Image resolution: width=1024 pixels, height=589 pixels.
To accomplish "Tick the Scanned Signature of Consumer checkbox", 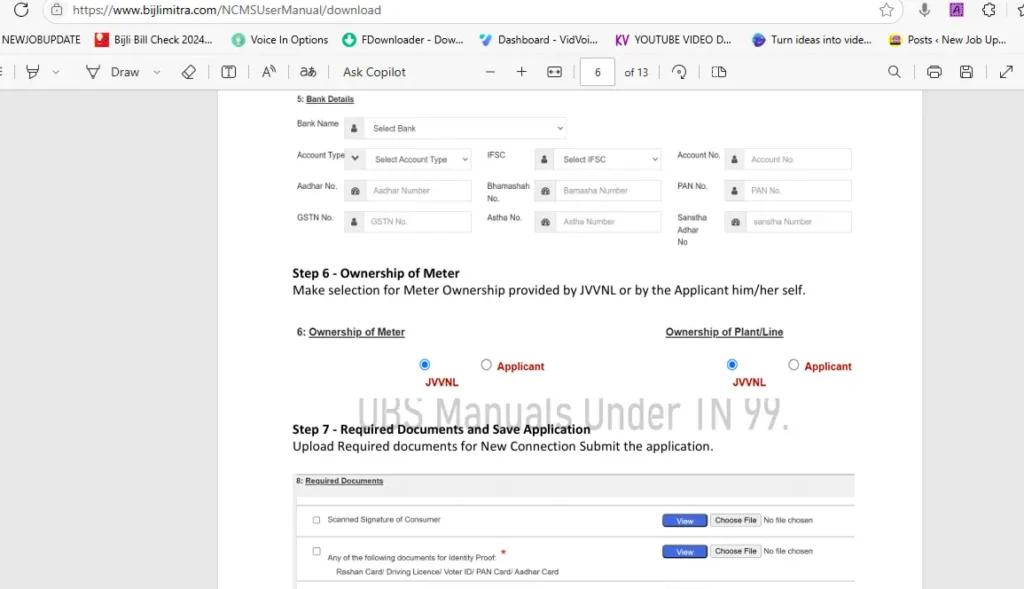I will [x=317, y=520].
